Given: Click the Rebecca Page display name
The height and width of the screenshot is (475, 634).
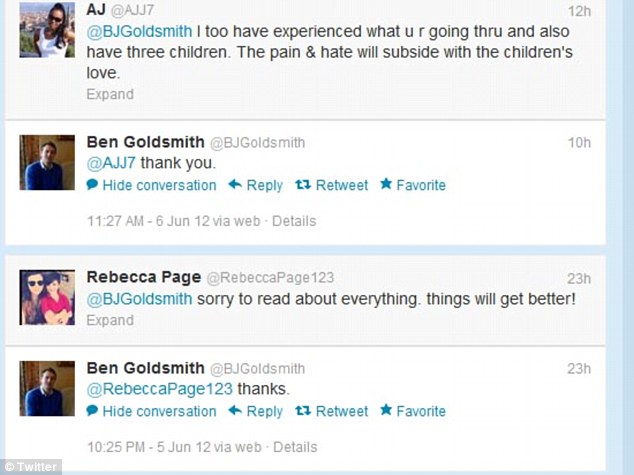Looking at the screenshot, I should [x=144, y=277].
